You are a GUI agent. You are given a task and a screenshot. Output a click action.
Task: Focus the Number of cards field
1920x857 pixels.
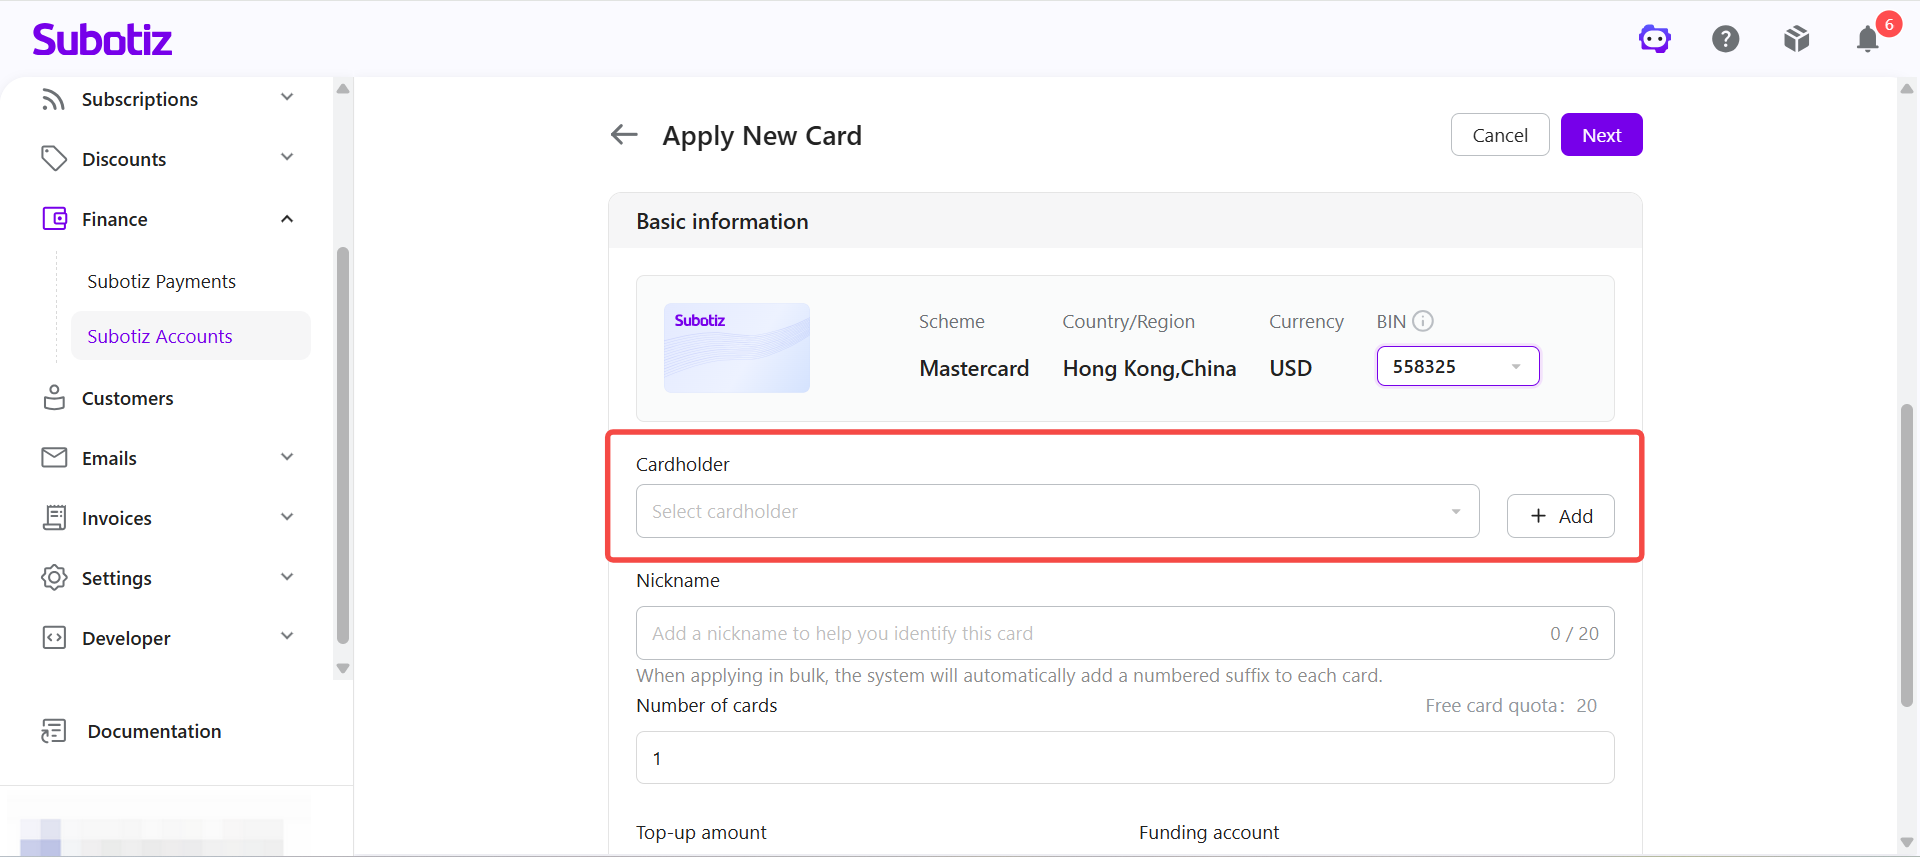click(x=1125, y=758)
